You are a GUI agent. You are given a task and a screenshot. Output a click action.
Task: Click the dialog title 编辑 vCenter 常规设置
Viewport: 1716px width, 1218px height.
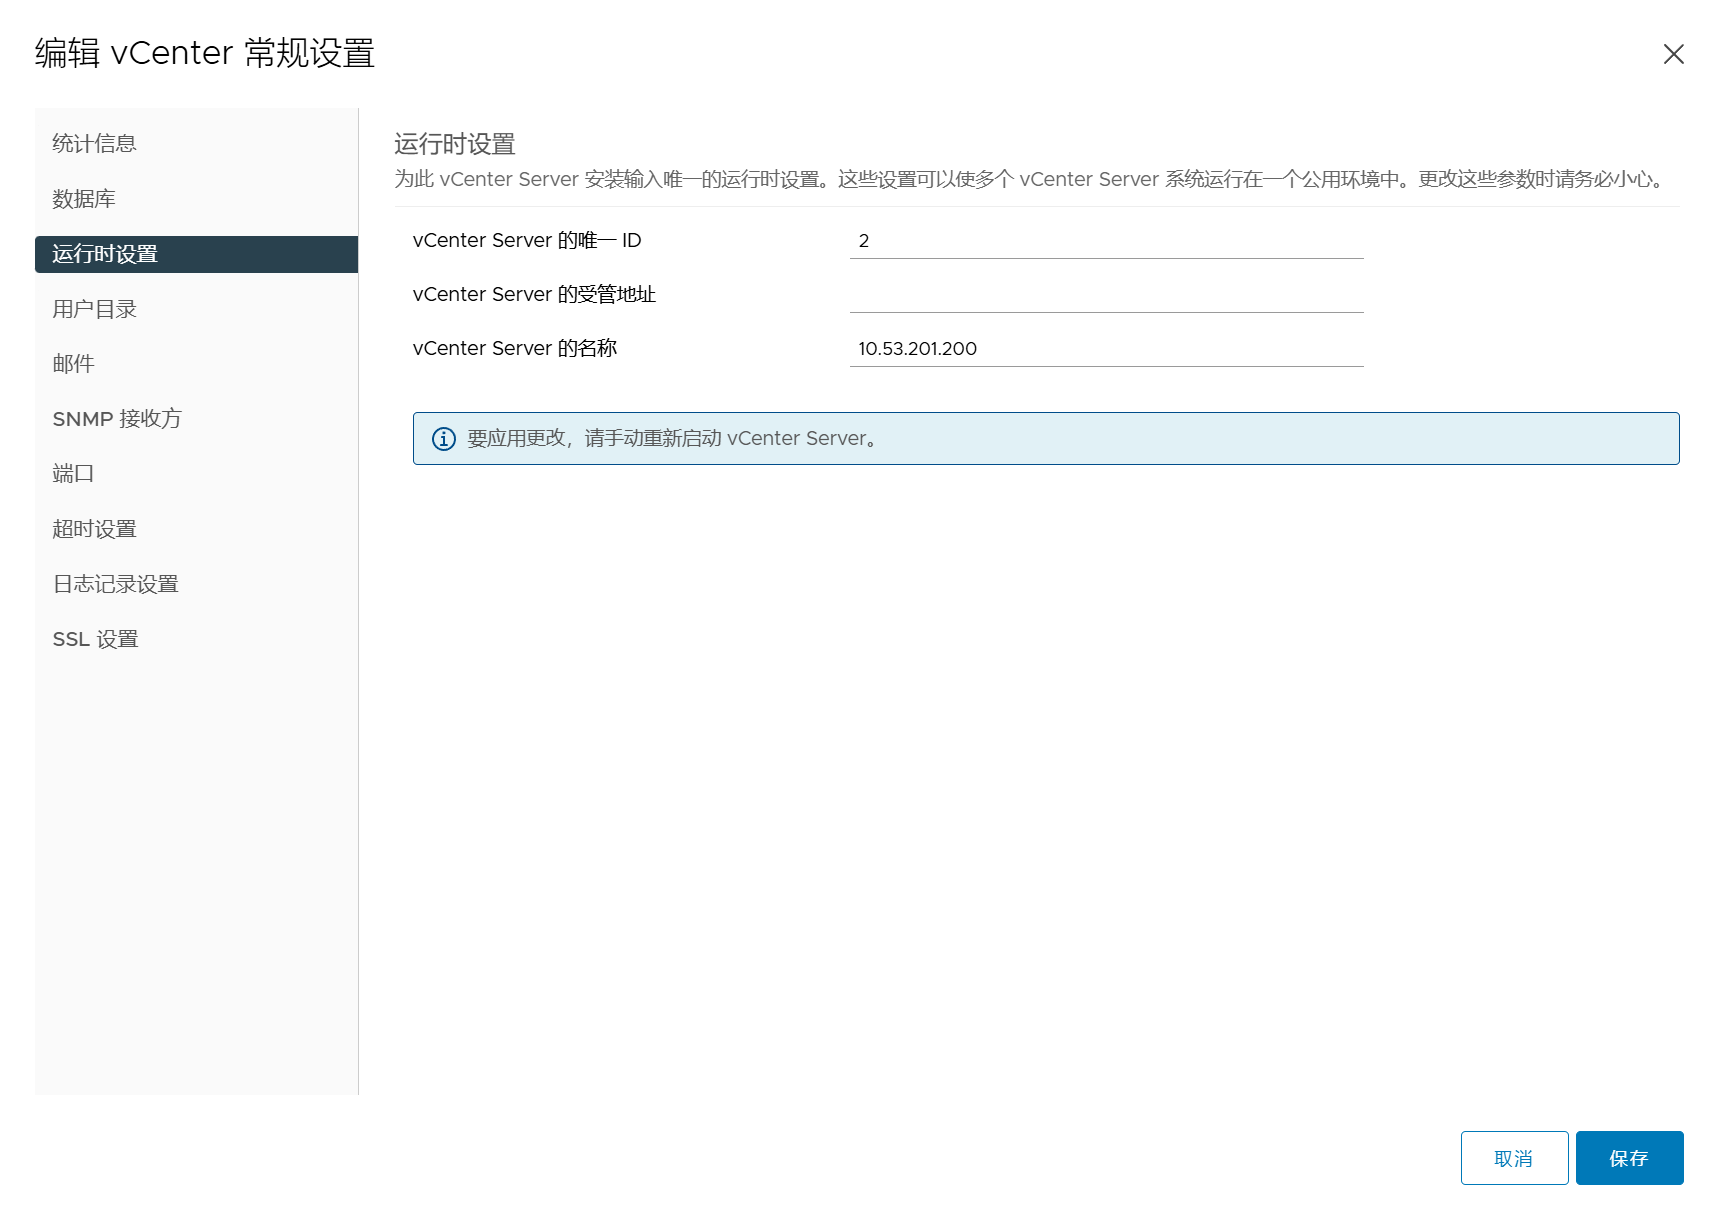(205, 53)
